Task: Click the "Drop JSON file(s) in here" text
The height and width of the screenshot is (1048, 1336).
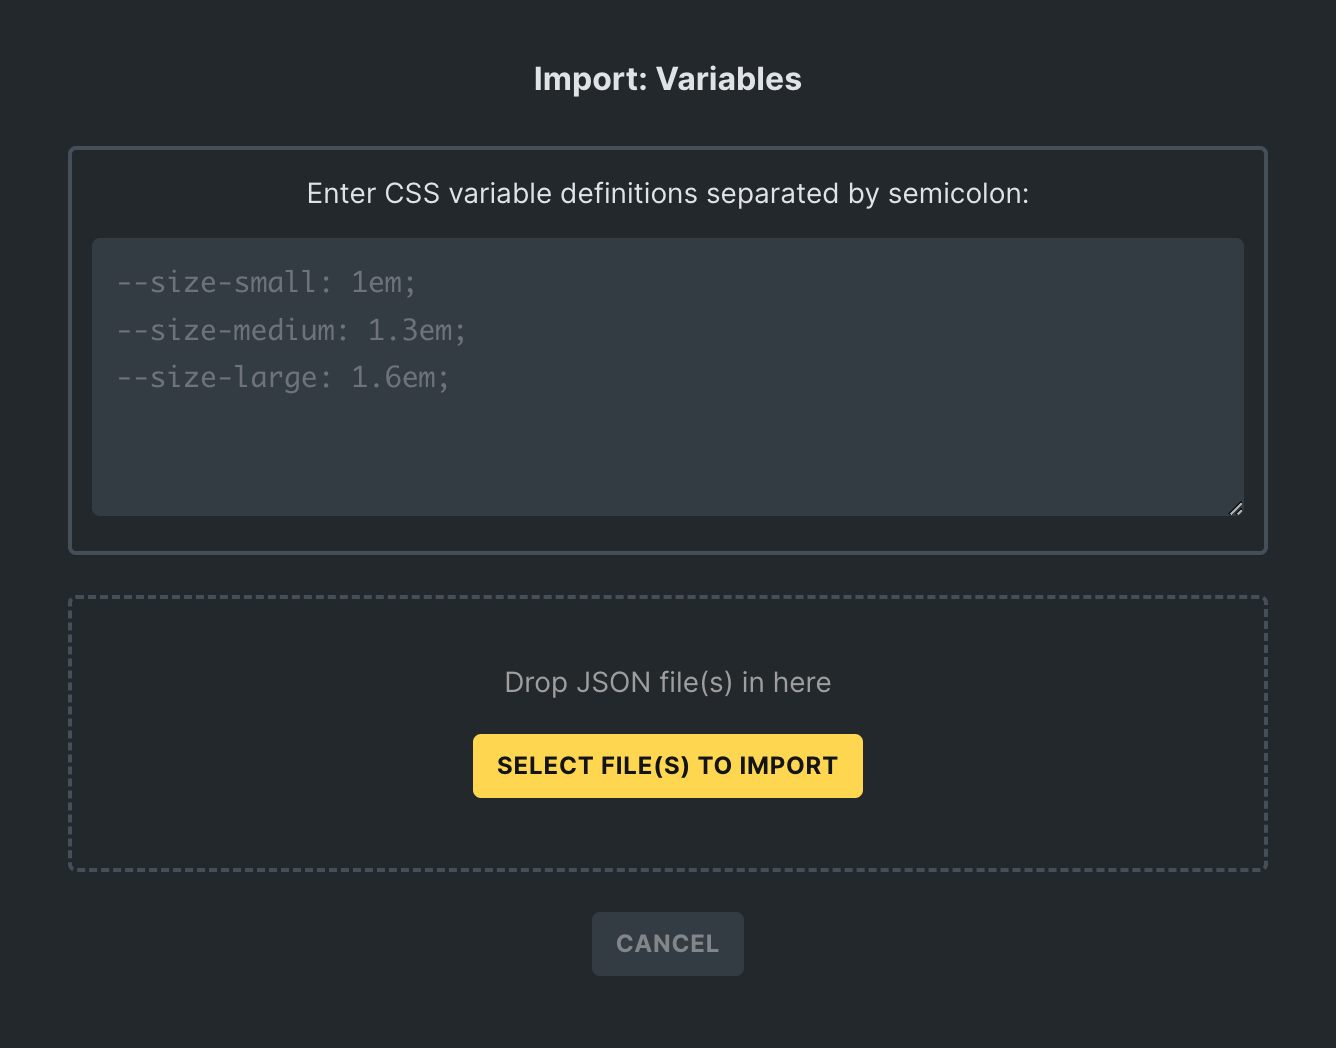Action: 667,682
